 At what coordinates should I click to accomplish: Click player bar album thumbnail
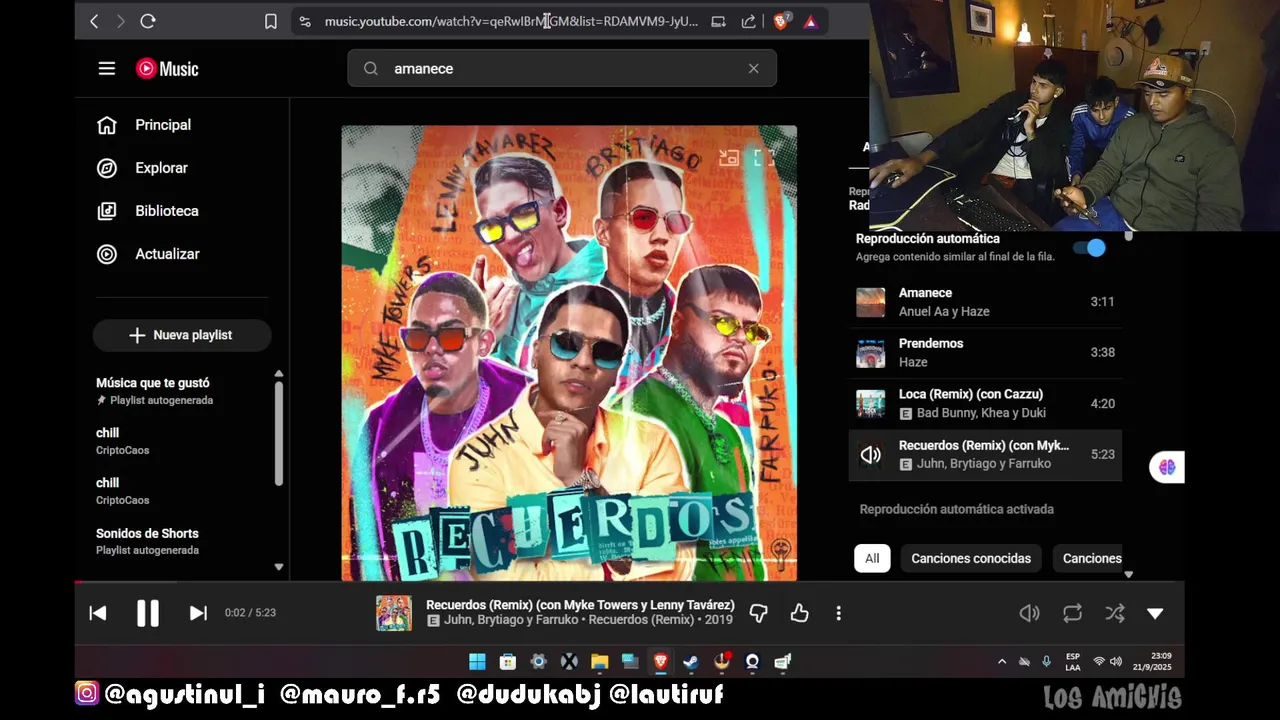tap(394, 613)
